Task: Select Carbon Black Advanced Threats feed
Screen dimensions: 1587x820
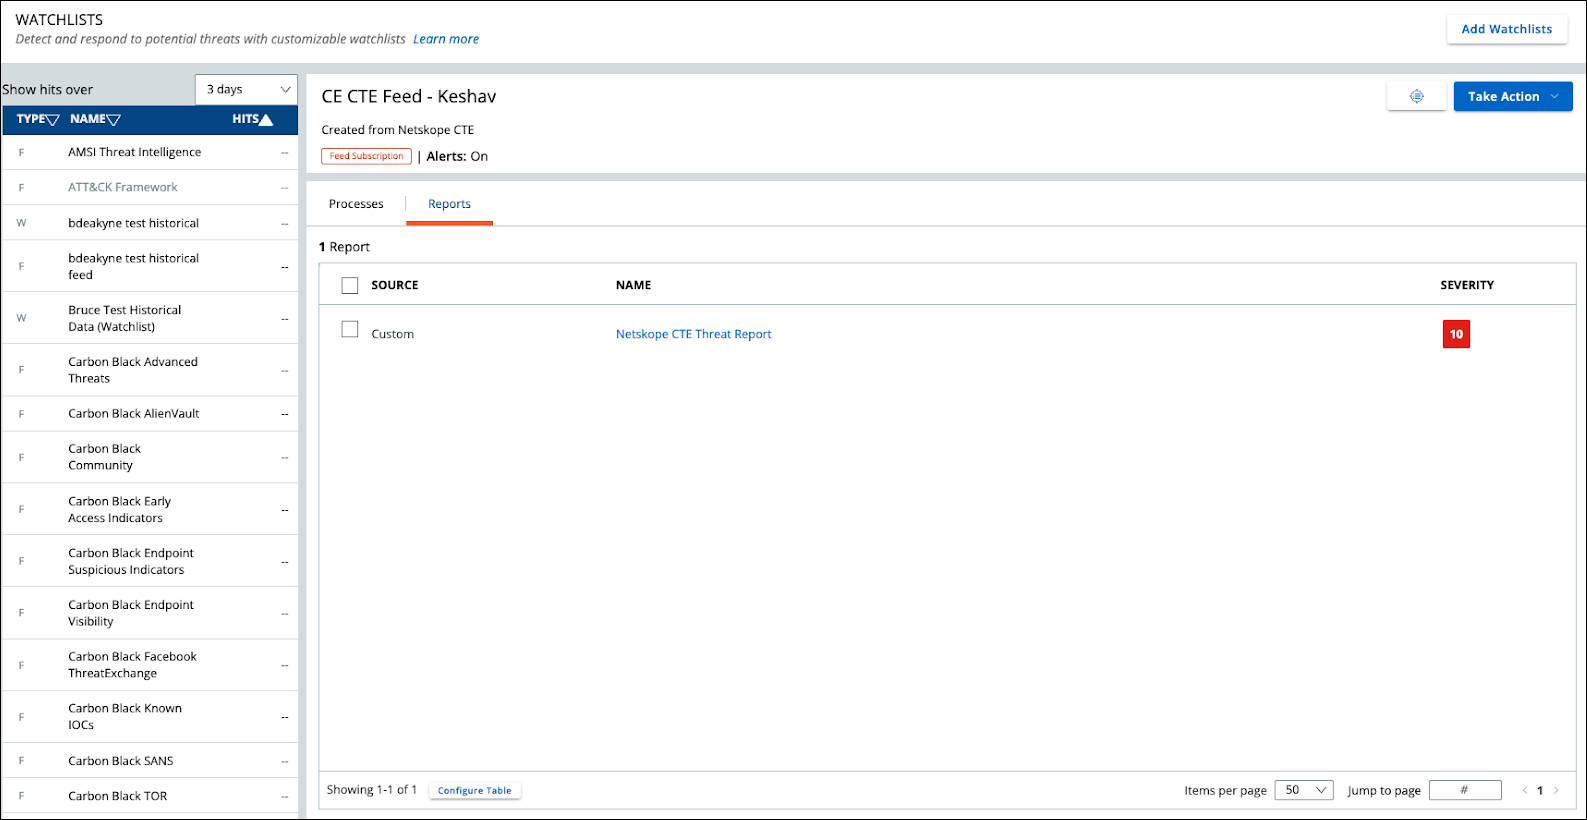Action: click(150, 370)
